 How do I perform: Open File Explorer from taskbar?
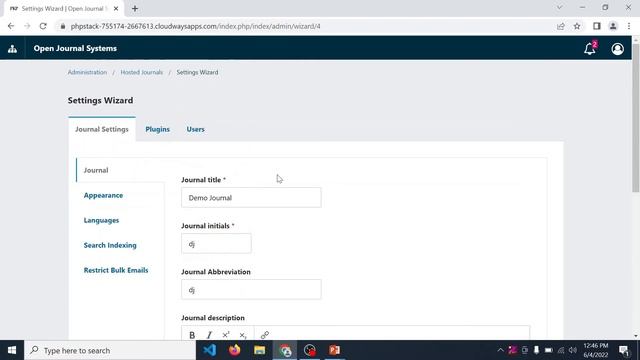260,350
